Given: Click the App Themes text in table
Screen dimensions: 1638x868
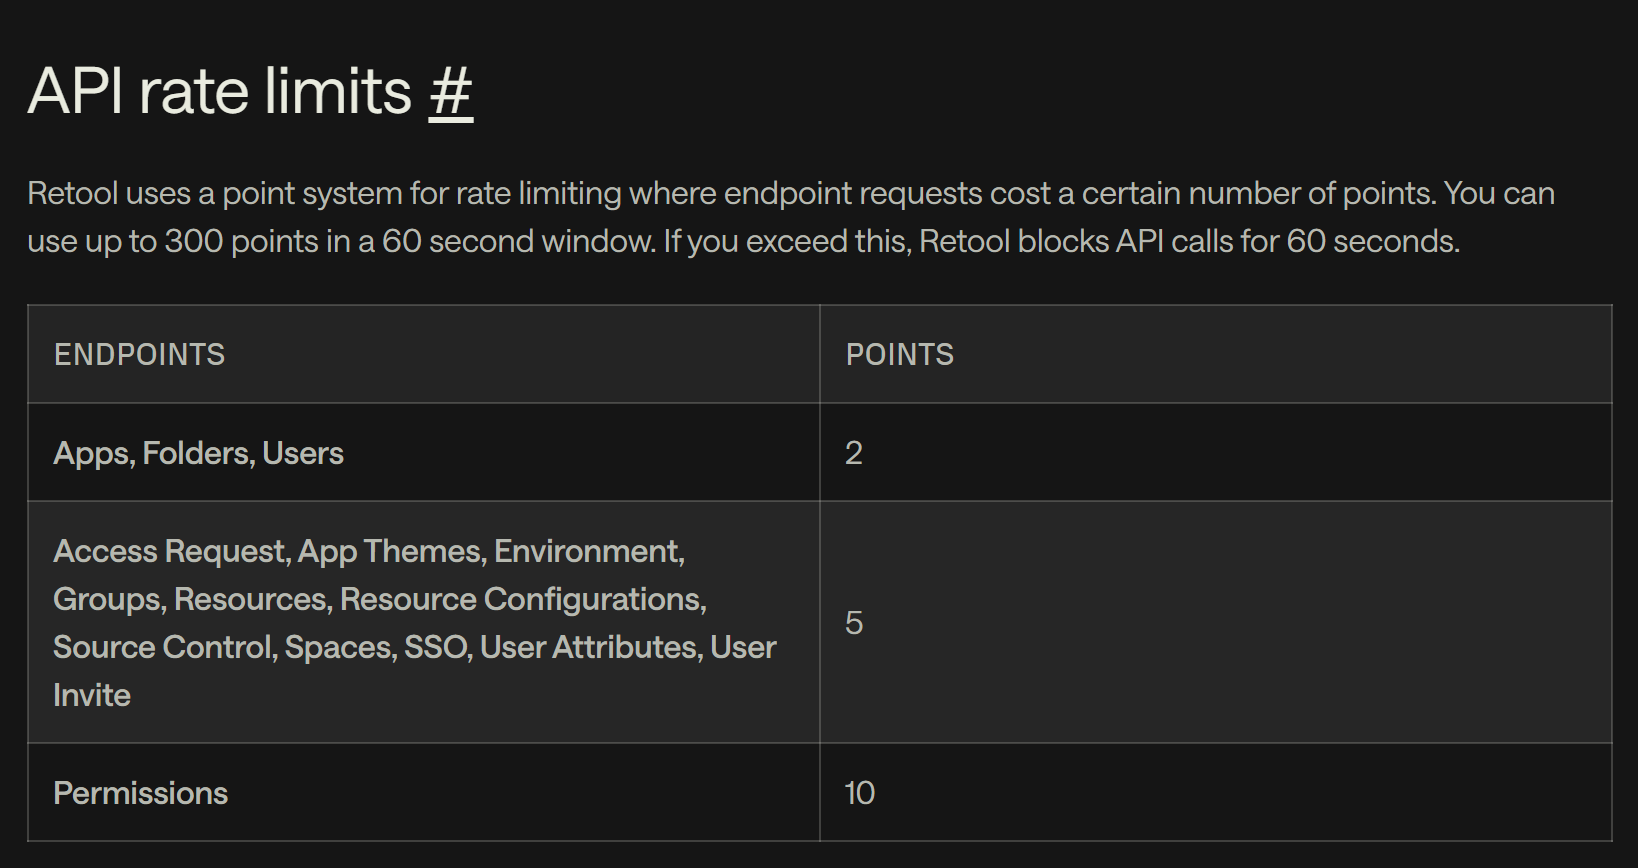Looking at the screenshot, I should (x=389, y=551).
